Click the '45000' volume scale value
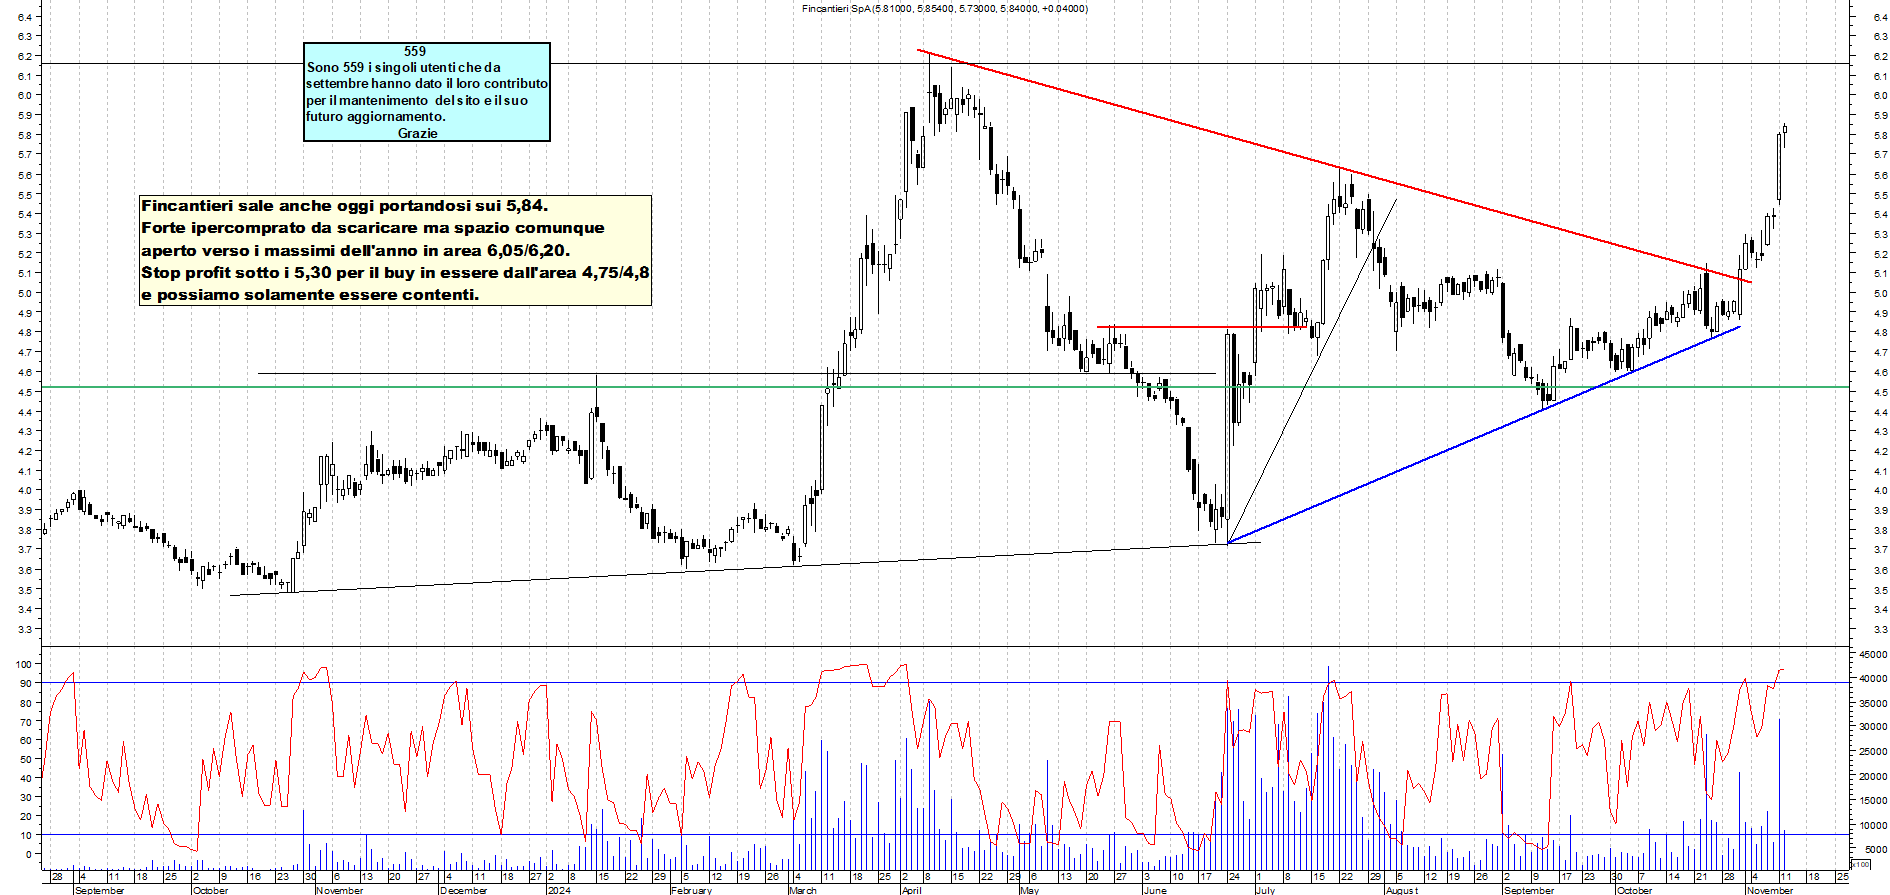 [1873, 655]
